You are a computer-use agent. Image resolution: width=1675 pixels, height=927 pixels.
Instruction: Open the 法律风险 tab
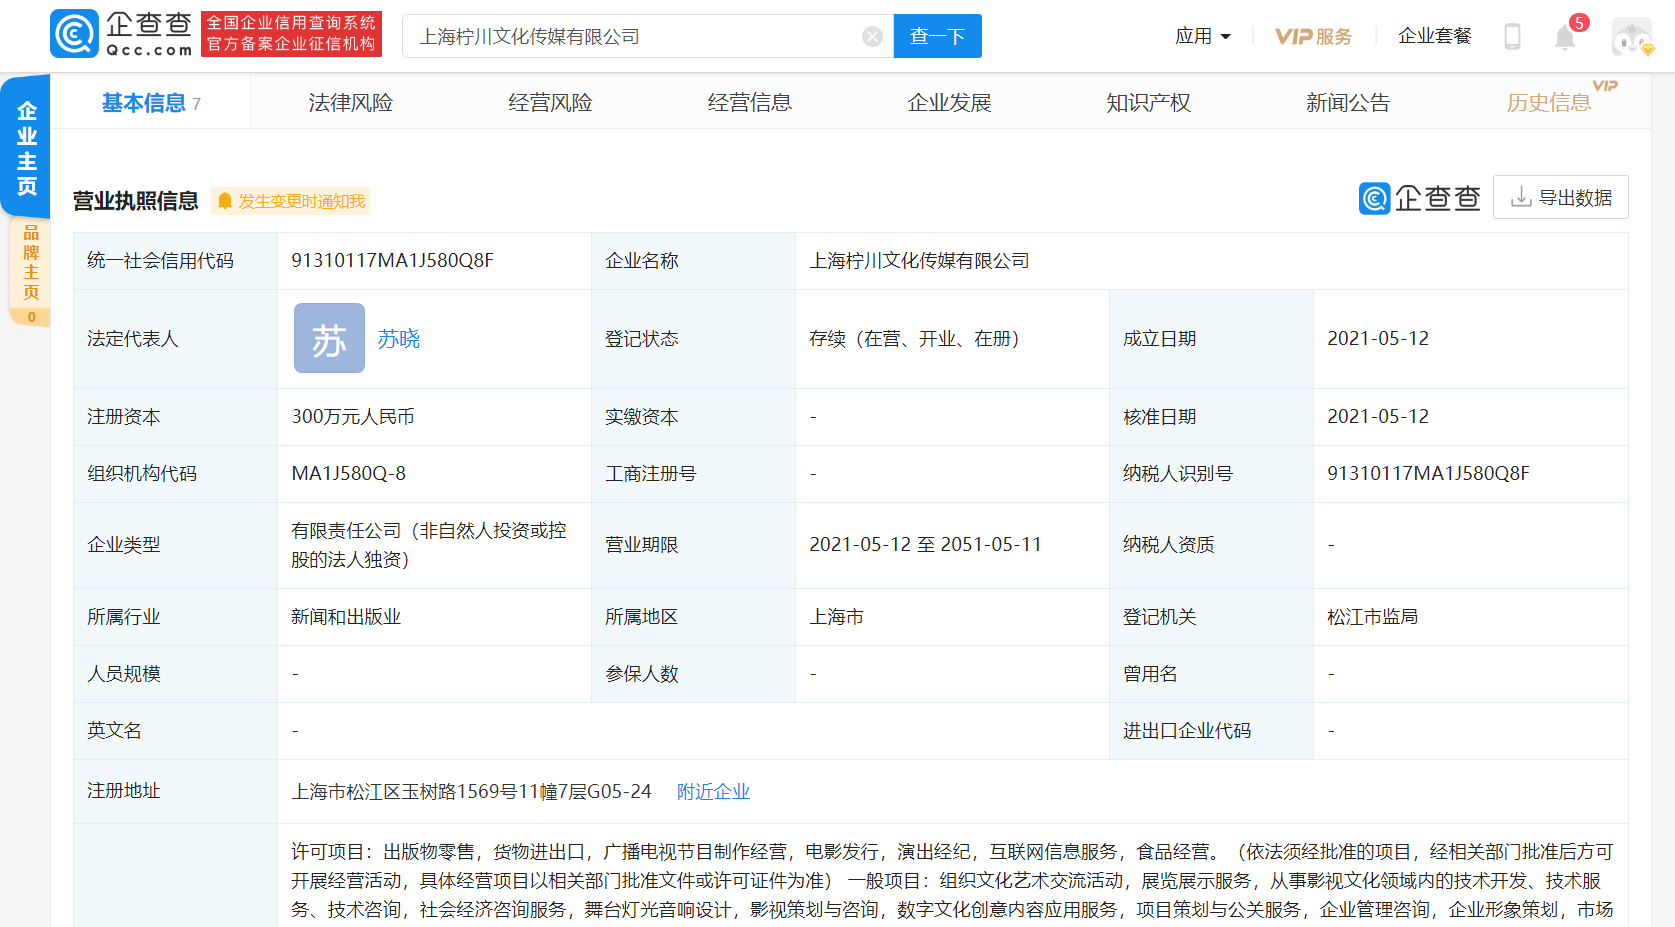[350, 103]
